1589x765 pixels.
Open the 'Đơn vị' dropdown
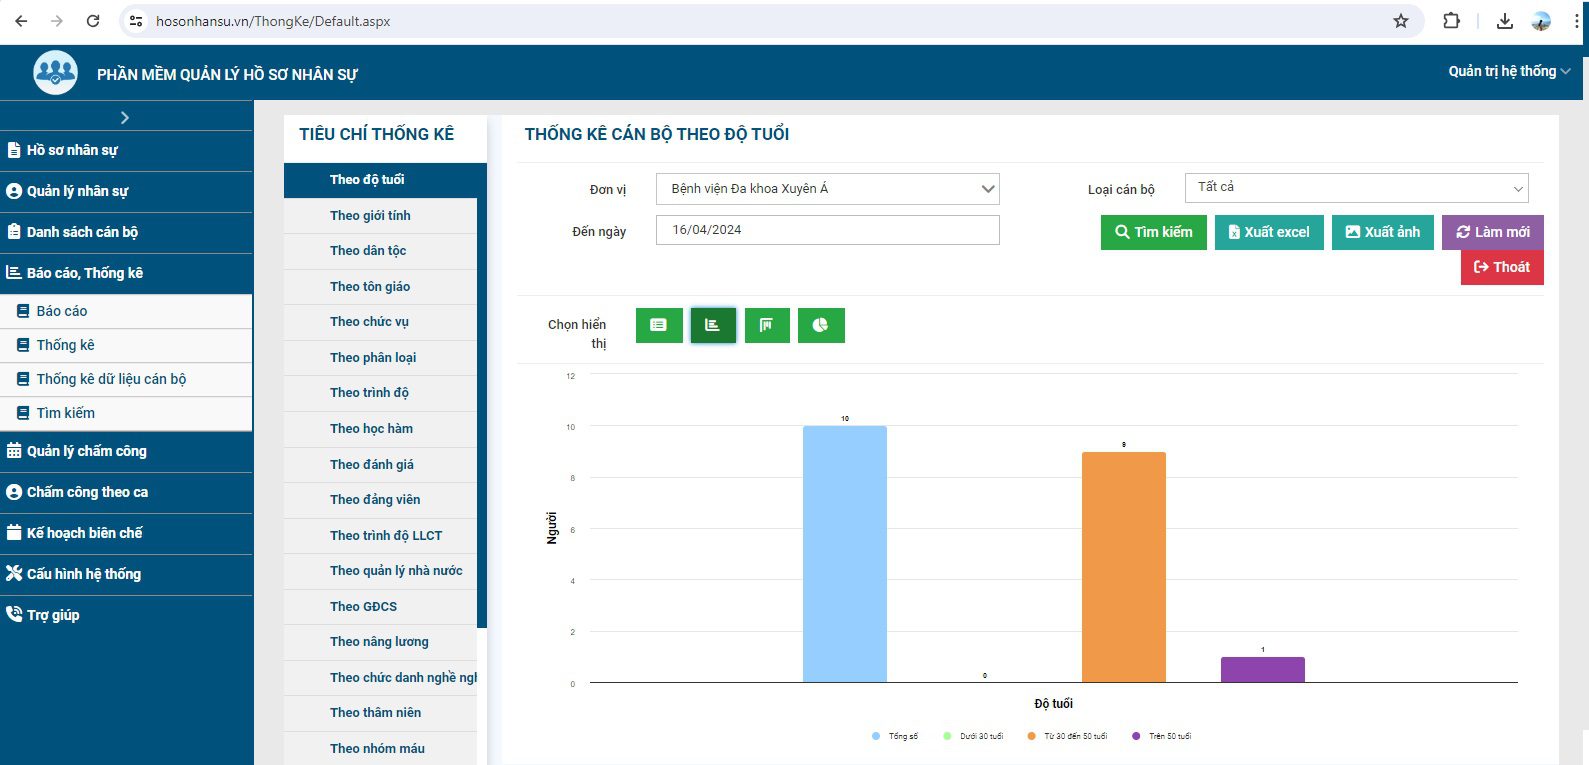(827, 189)
